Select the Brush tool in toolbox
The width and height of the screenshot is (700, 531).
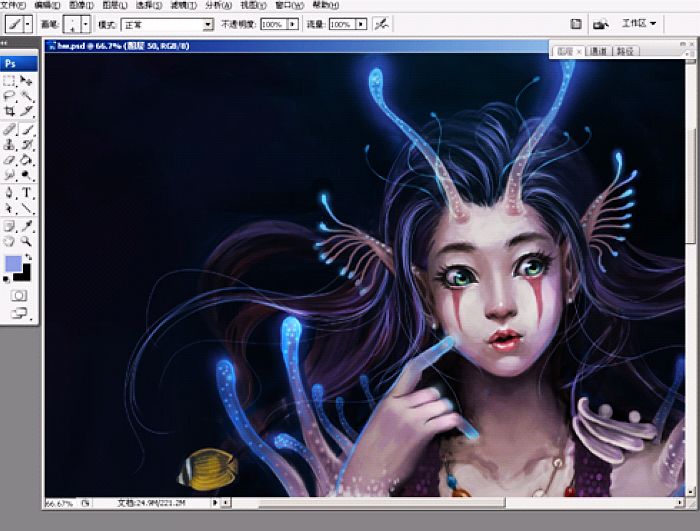[x=26, y=130]
